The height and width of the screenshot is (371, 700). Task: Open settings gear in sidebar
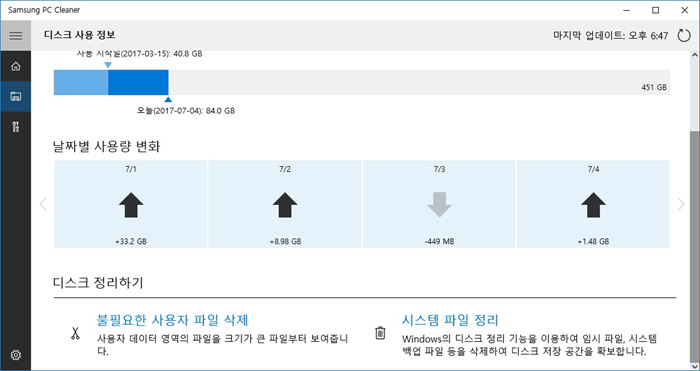click(x=16, y=354)
